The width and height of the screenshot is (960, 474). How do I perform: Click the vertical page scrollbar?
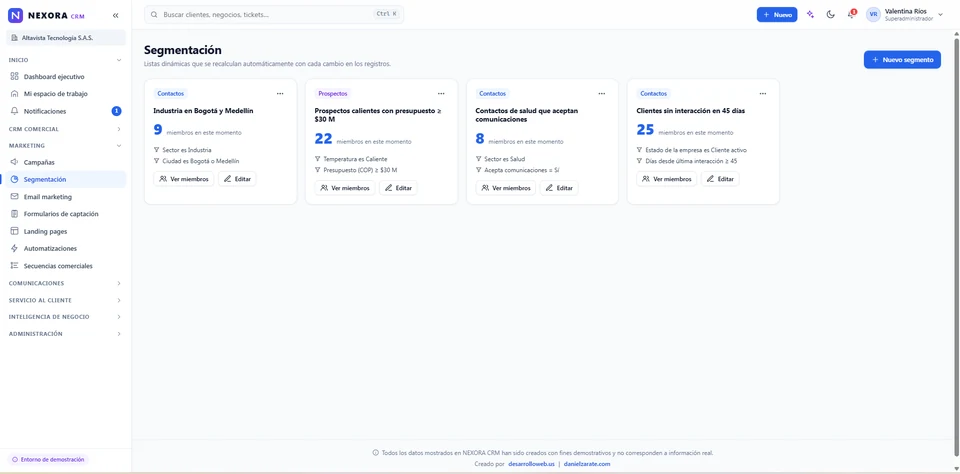tap(956, 245)
